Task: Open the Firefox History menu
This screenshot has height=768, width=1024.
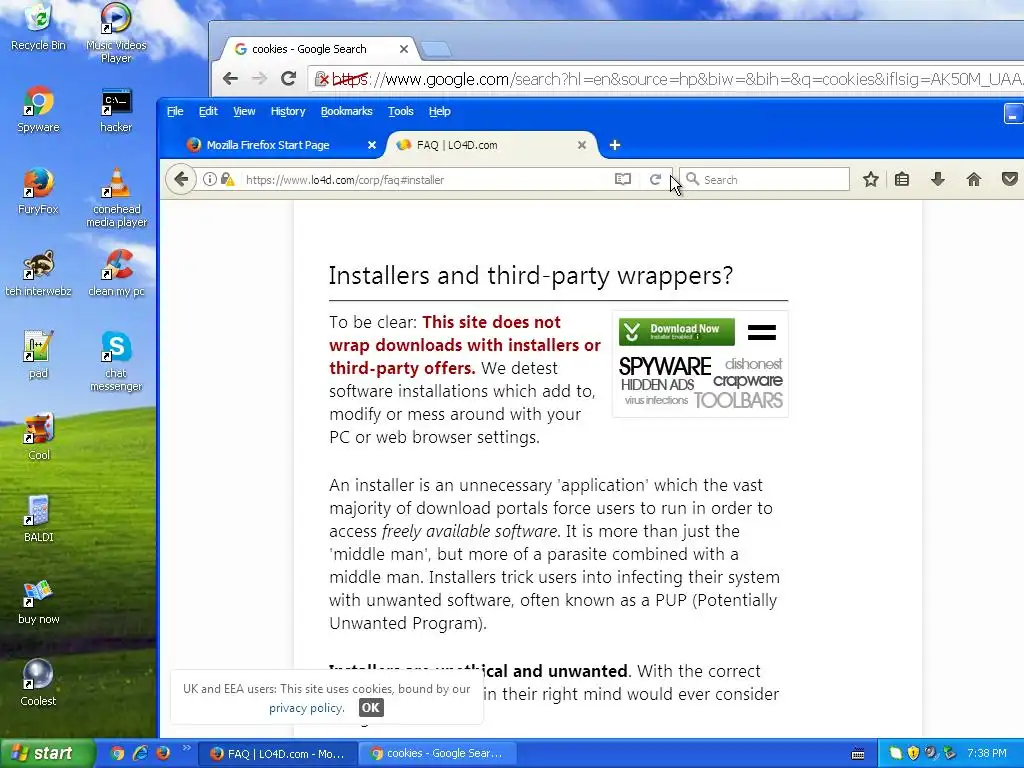Action: pyautogui.click(x=288, y=111)
